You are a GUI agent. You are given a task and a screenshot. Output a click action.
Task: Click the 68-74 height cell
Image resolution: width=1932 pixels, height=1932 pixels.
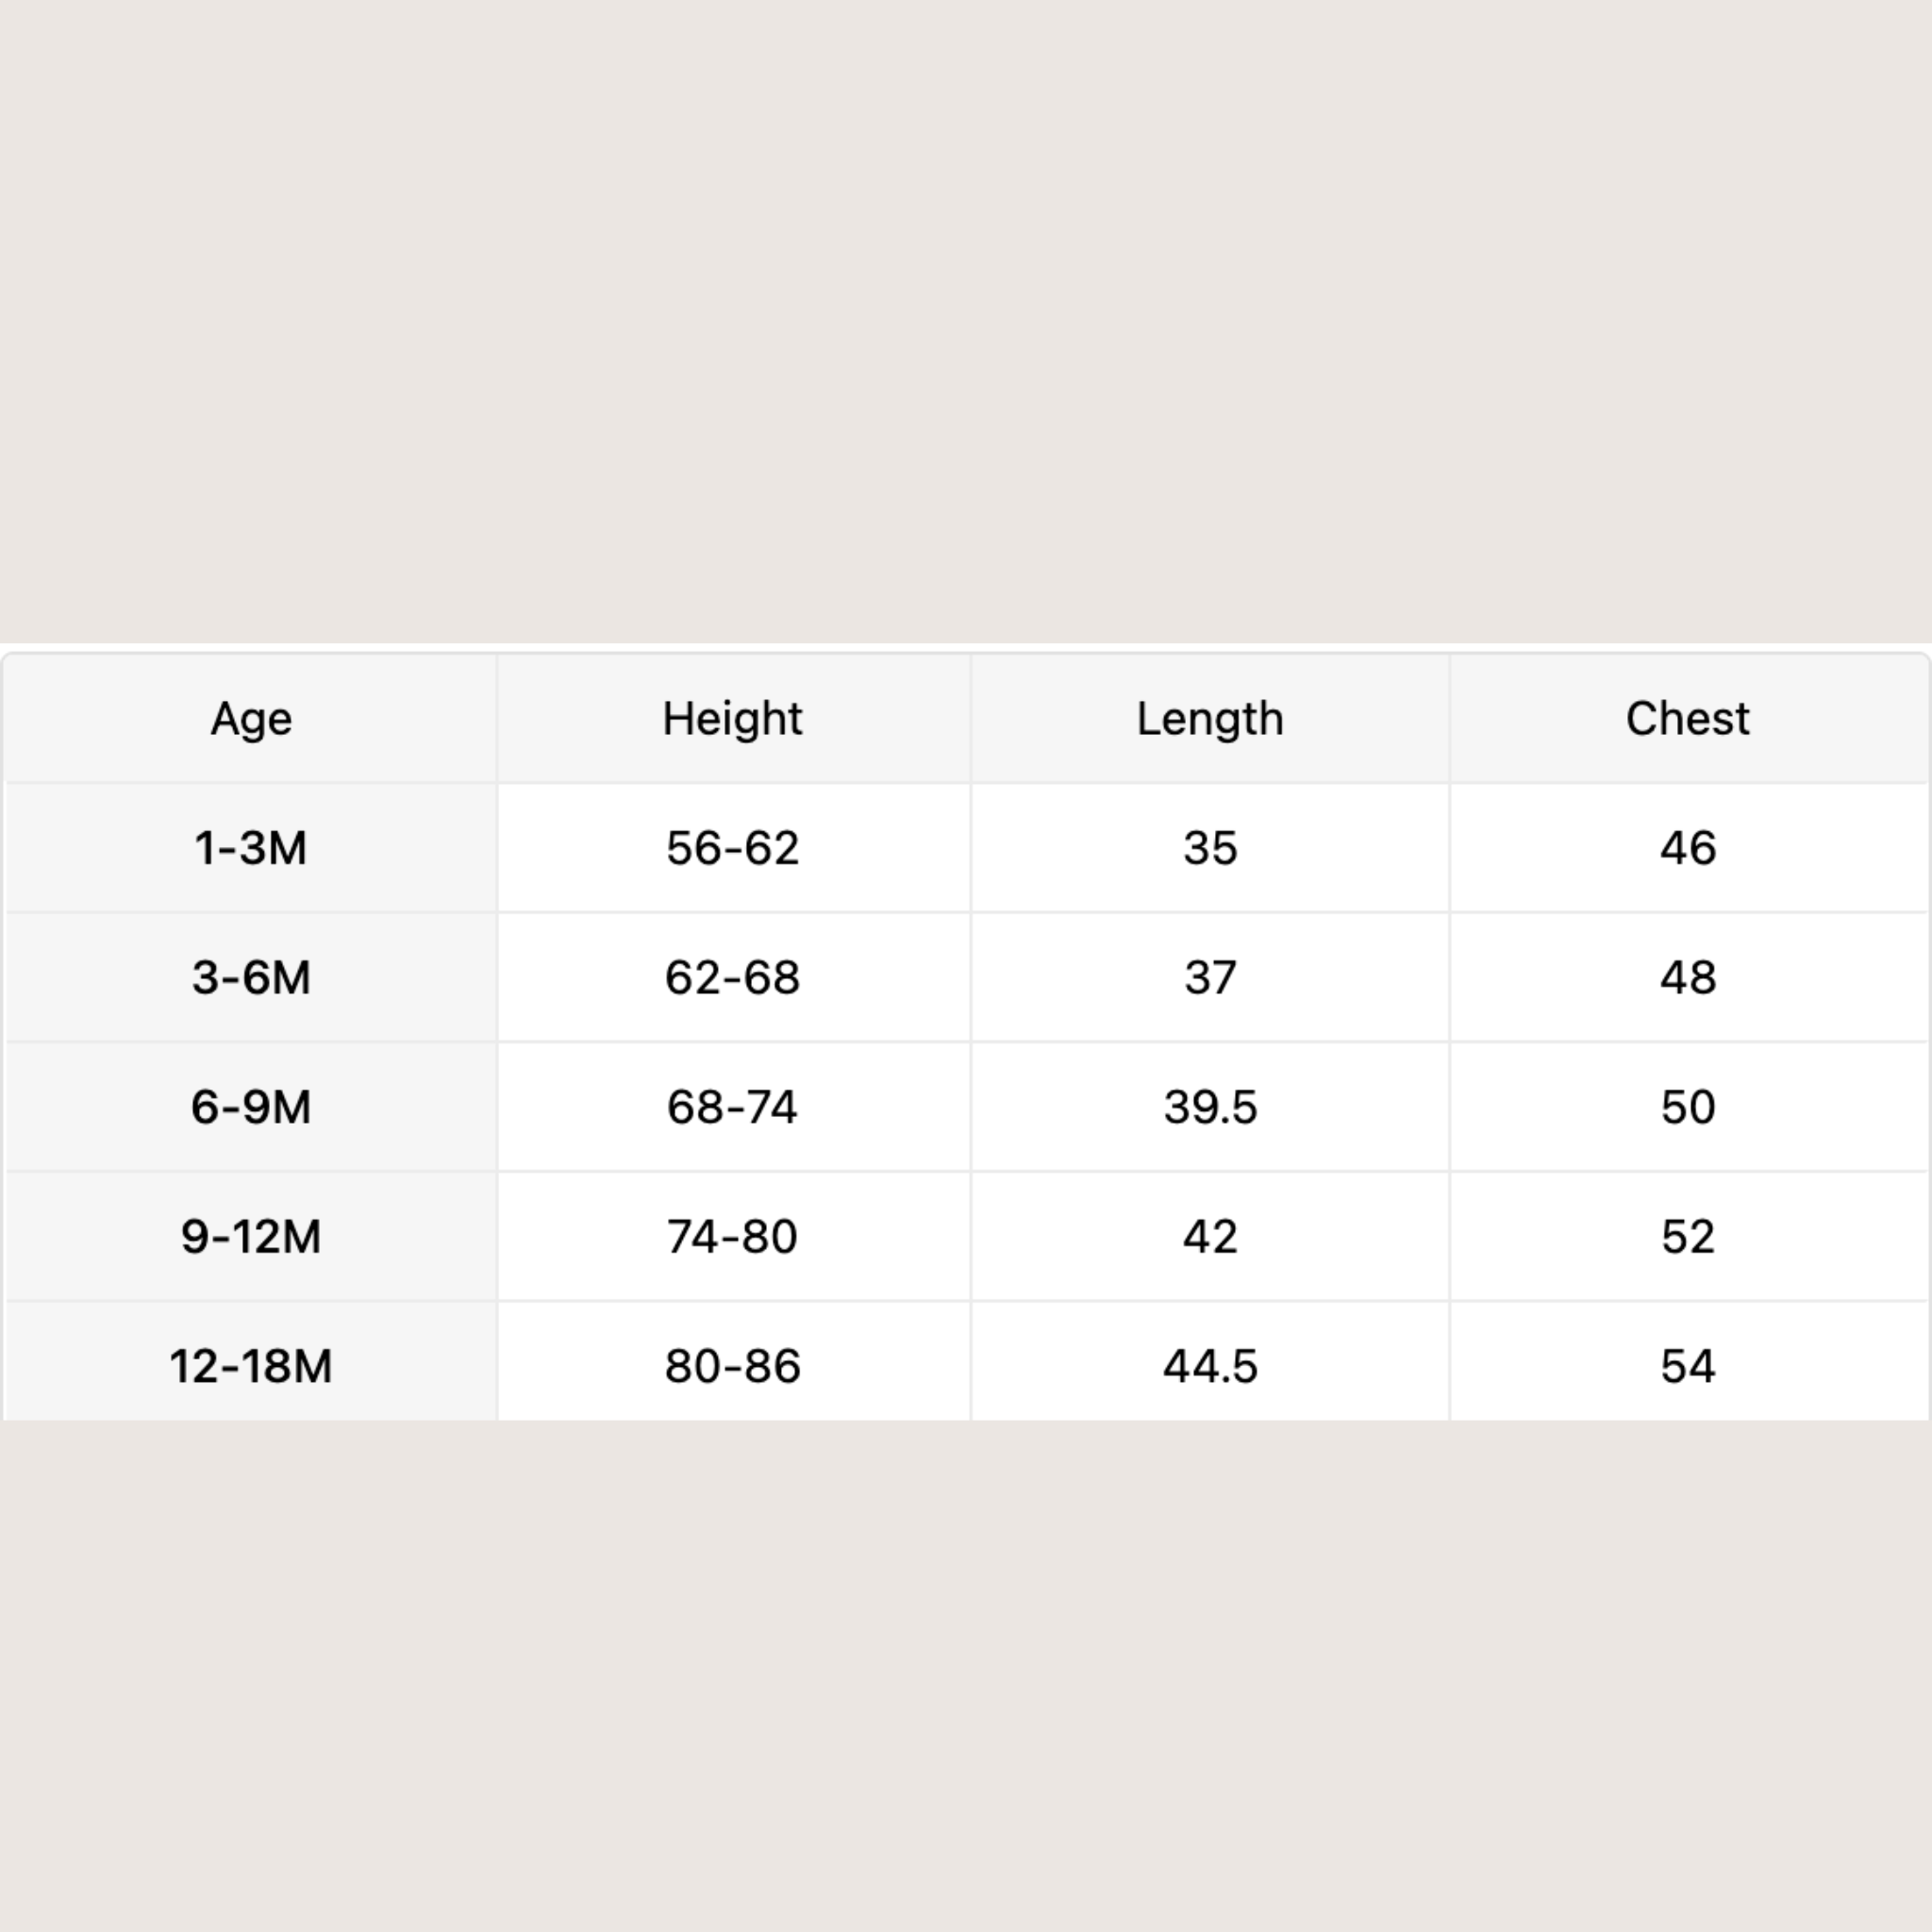732,1107
